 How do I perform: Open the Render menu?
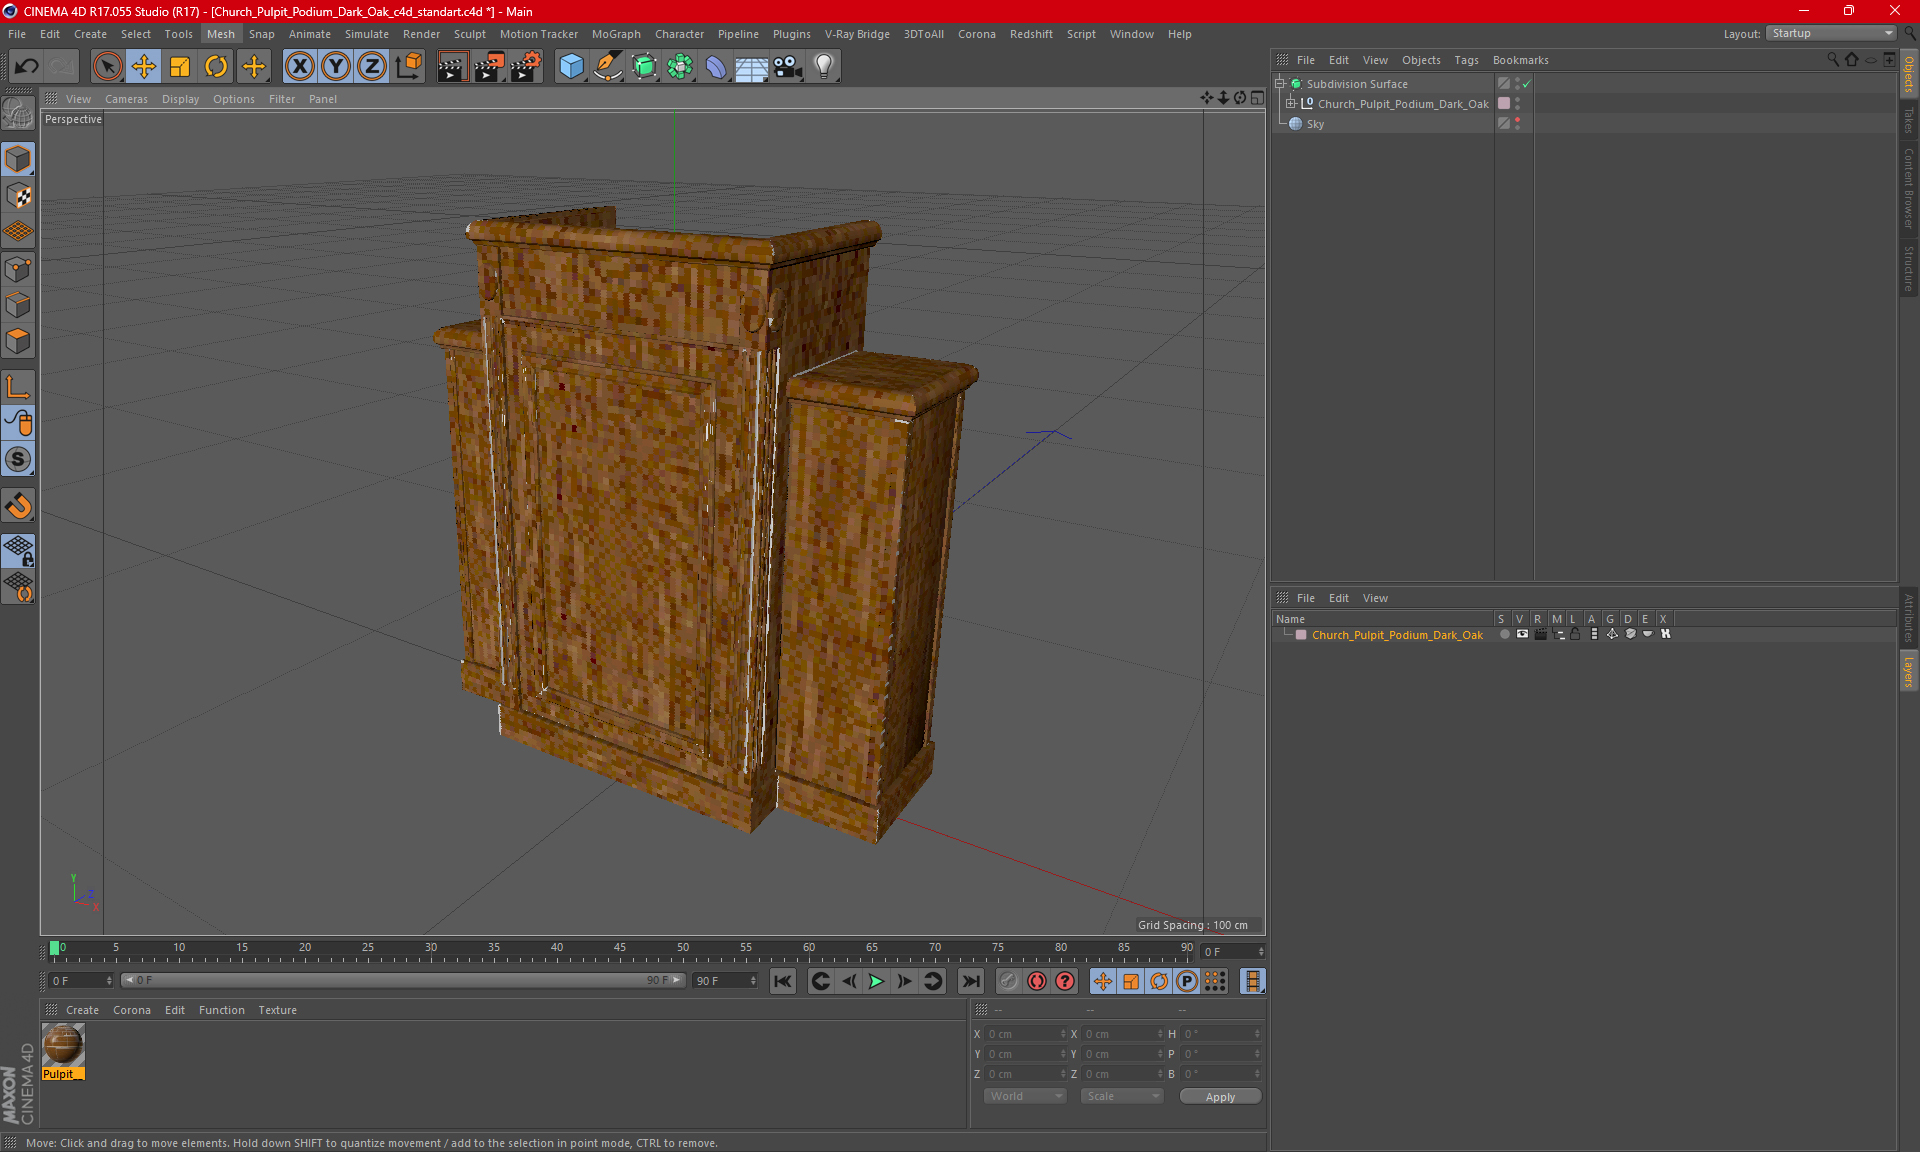pyautogui.click(x=421, y=34)
